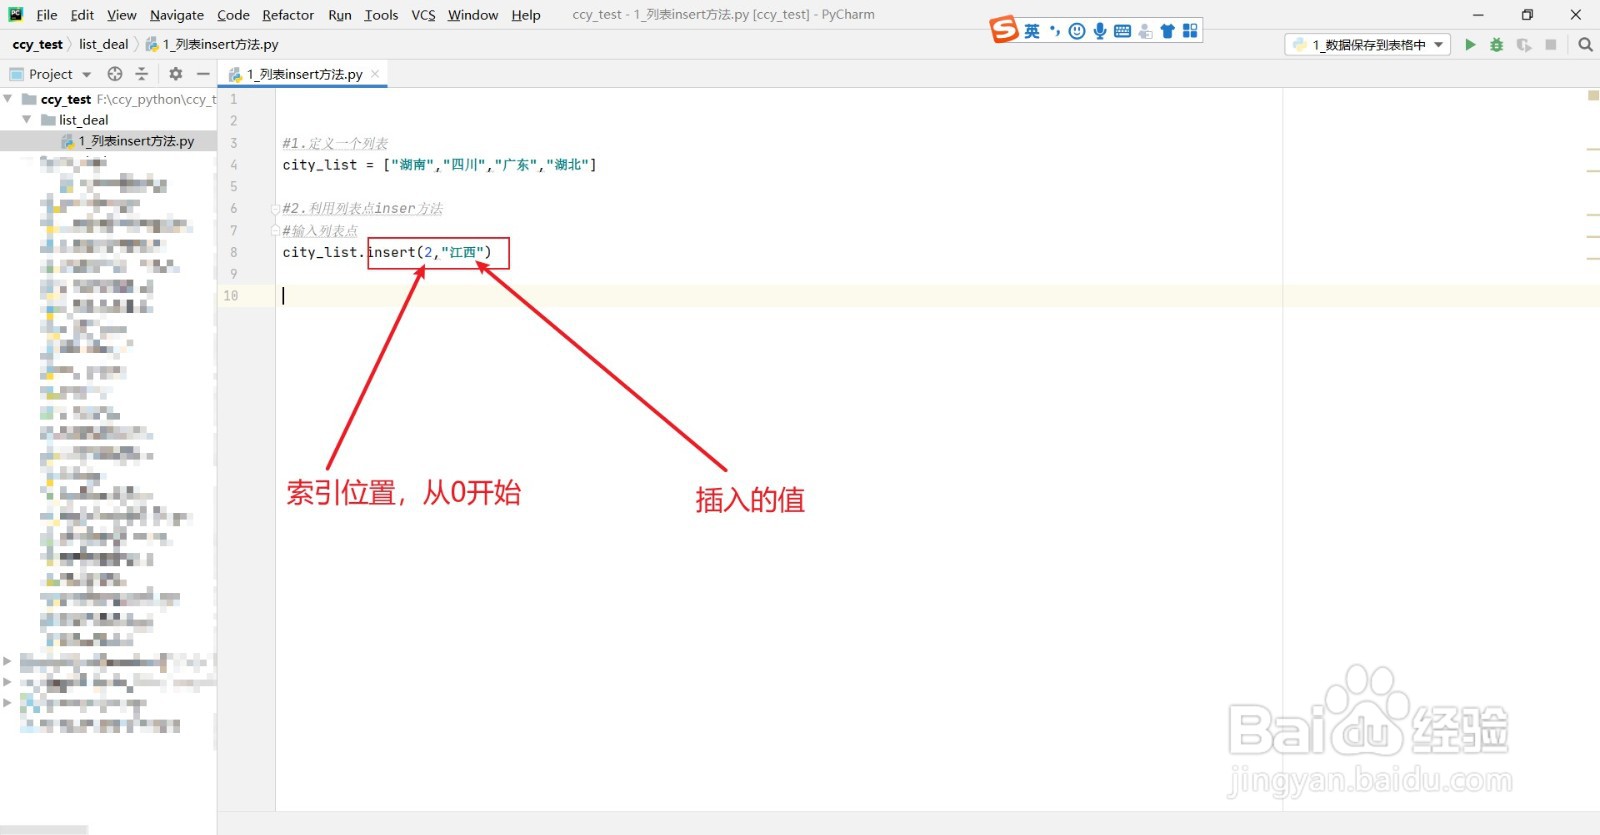The height and width of the screenshot is (835, 1600).
Task: Toggle code fold marker at line 6
Action: [x=275, y=209]
